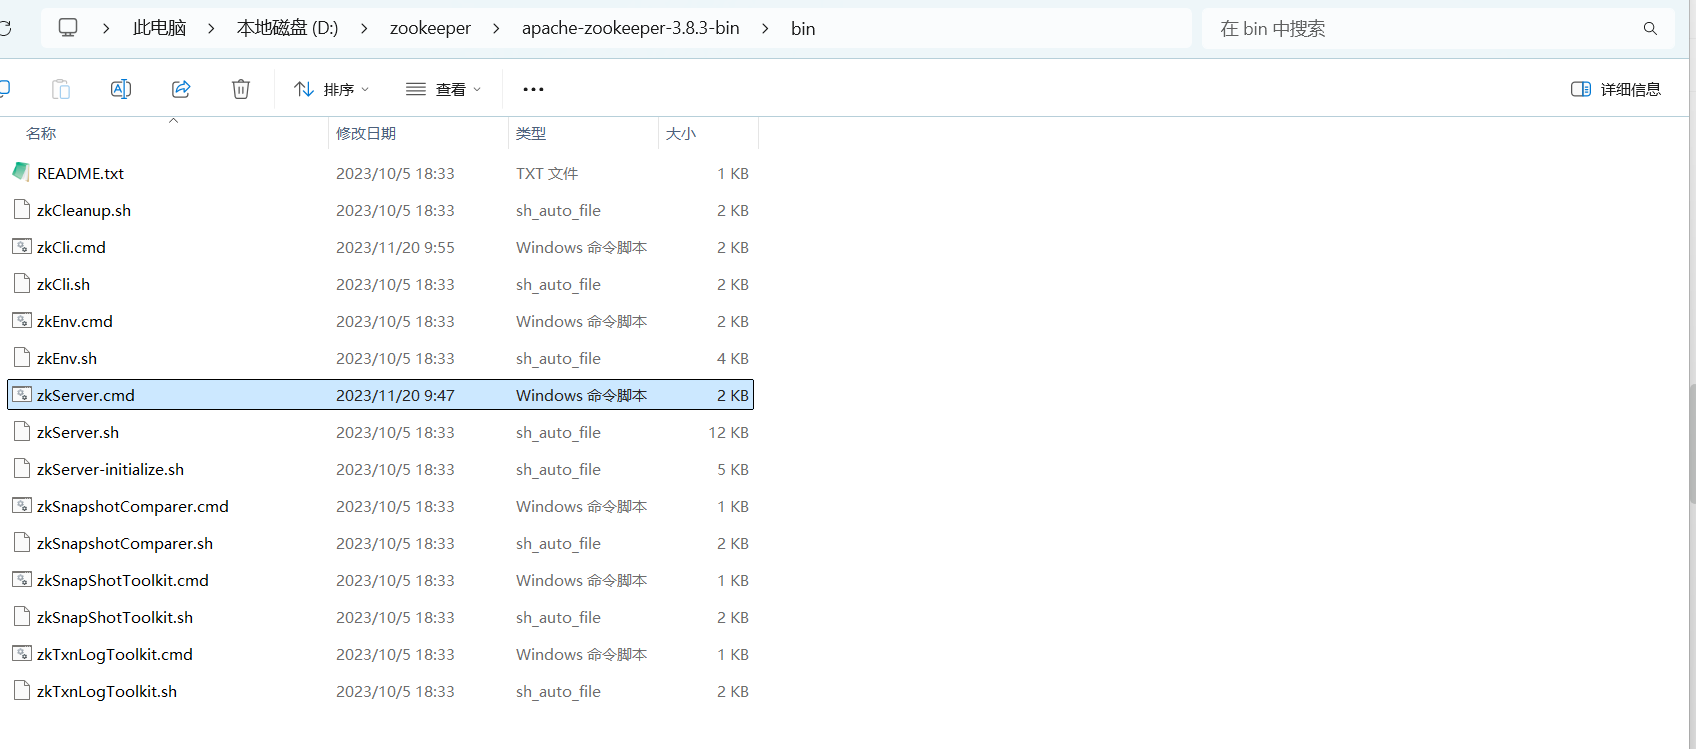Sort by 类型 column header
Screen dimensions: 1696x749
pyautogui.click(x=531, y=133)
